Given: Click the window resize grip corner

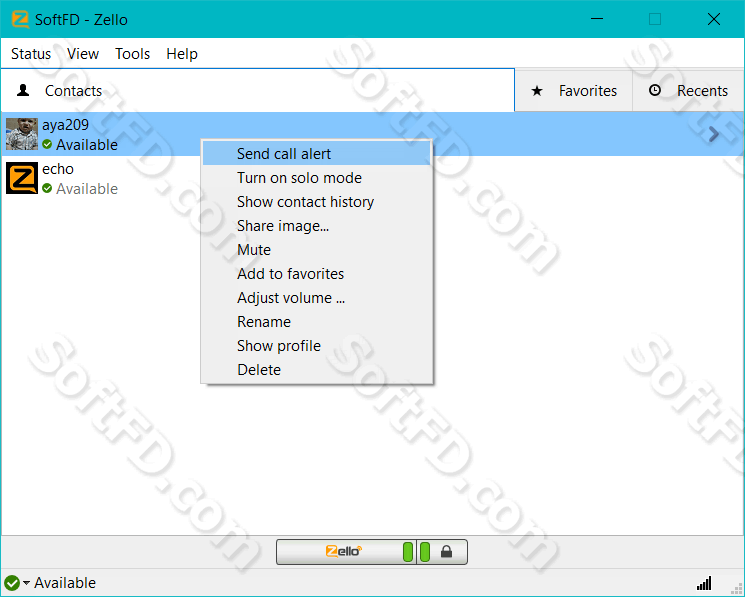Looking at the screenshot, I should (x=737, y=588).
